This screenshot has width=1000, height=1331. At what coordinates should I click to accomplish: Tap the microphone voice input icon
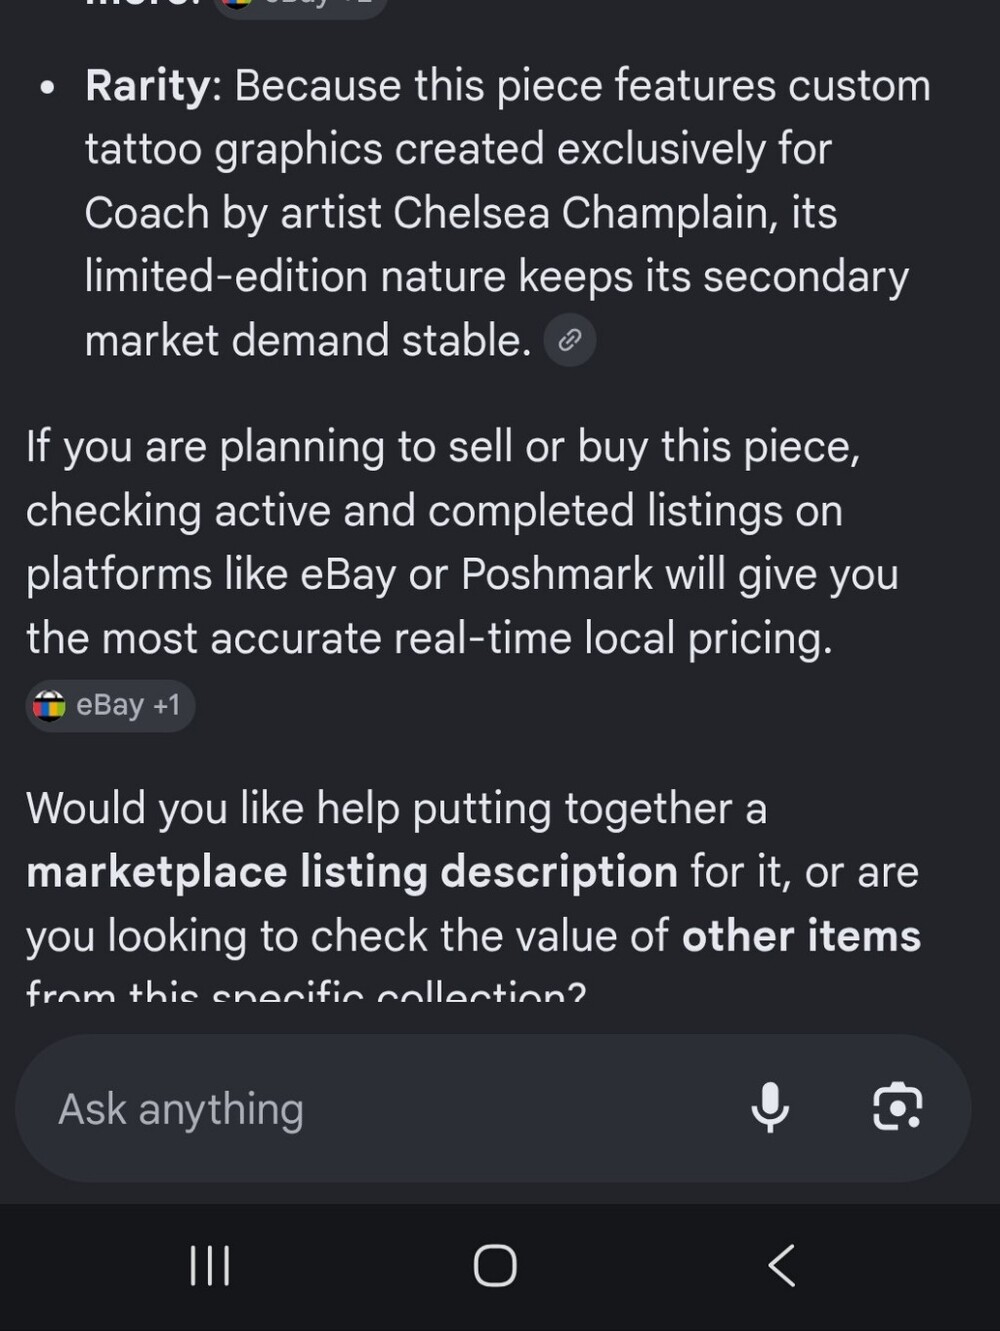[770, 1107]
